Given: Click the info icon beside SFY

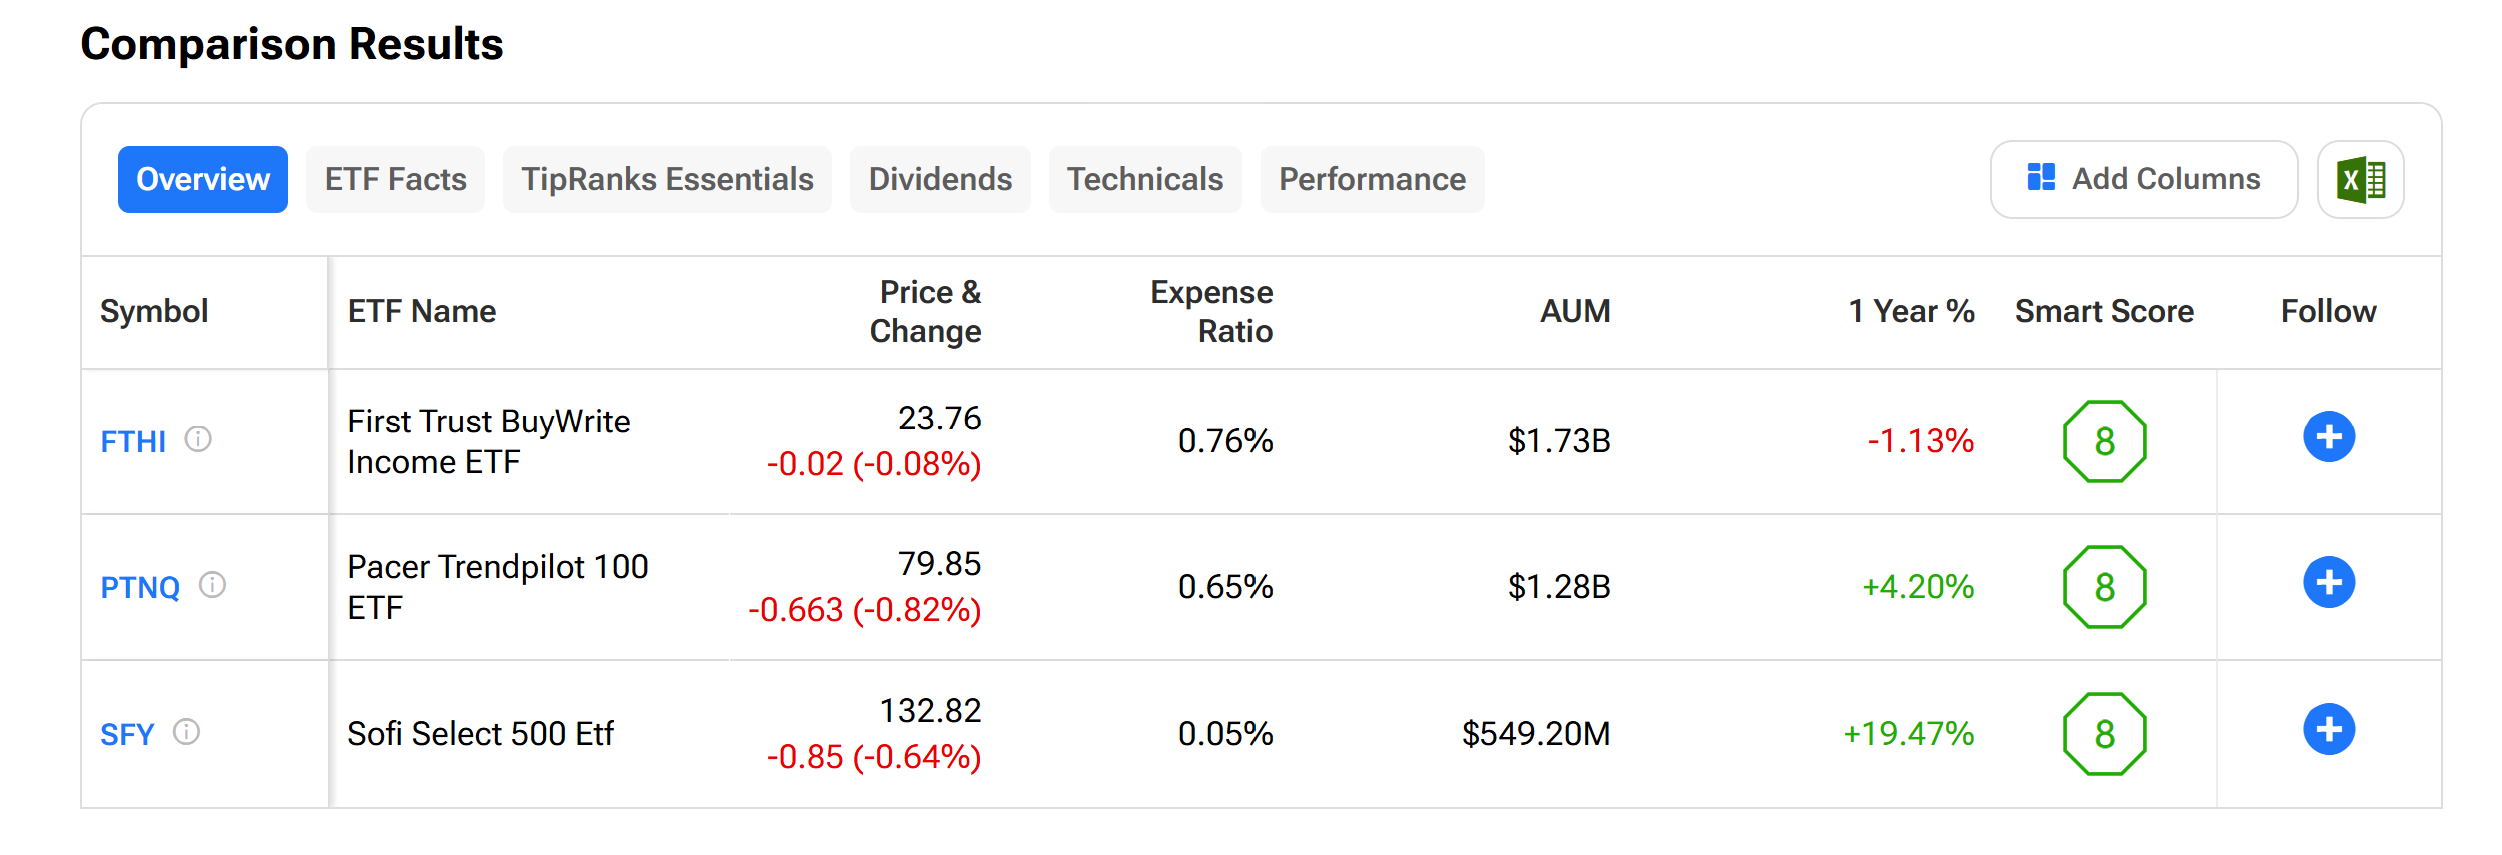Looking at the screenshot, I should click(x=187, y=732).
